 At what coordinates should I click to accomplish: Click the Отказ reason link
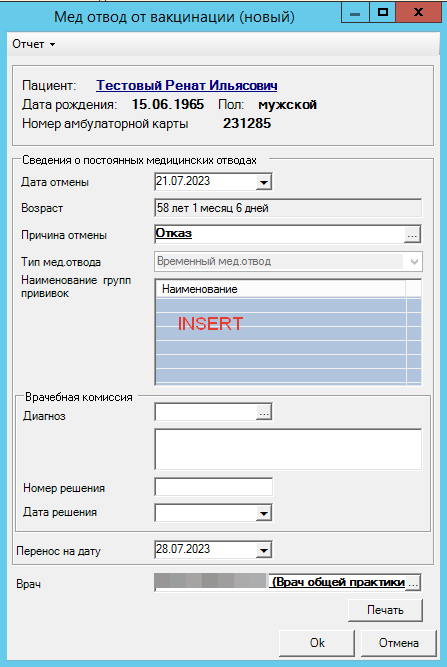point(174,233)
